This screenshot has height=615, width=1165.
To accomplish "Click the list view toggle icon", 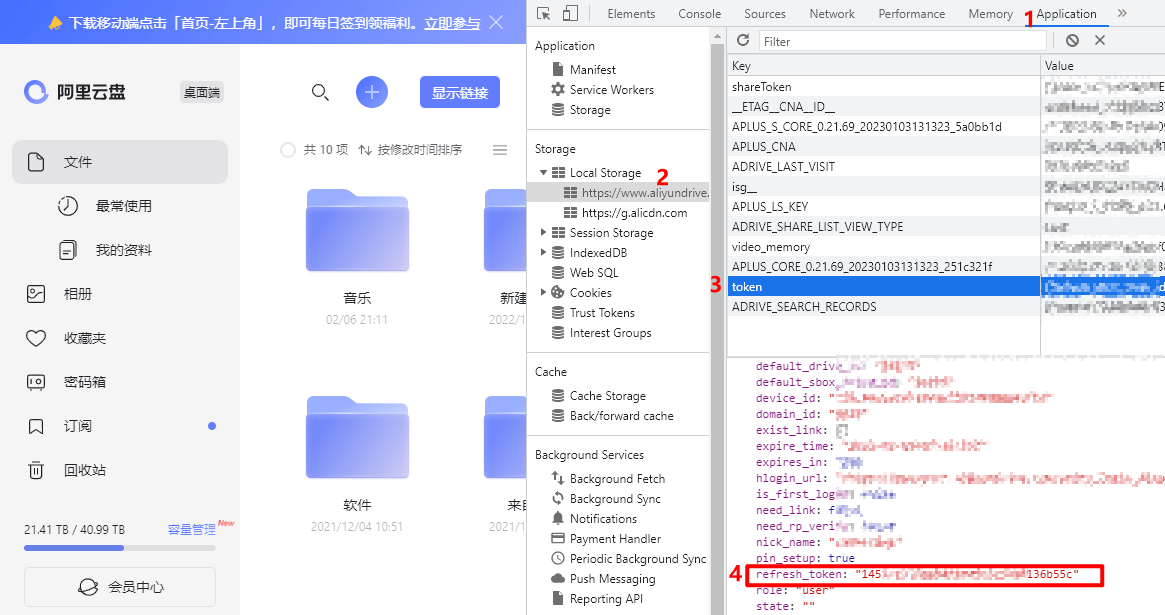I will (x=500, y=150).
